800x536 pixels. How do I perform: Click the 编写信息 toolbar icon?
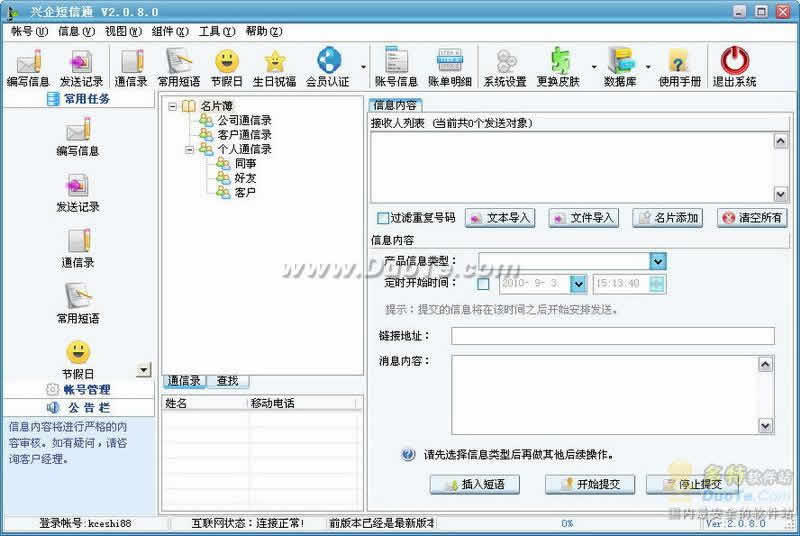(x=27, y=66)
